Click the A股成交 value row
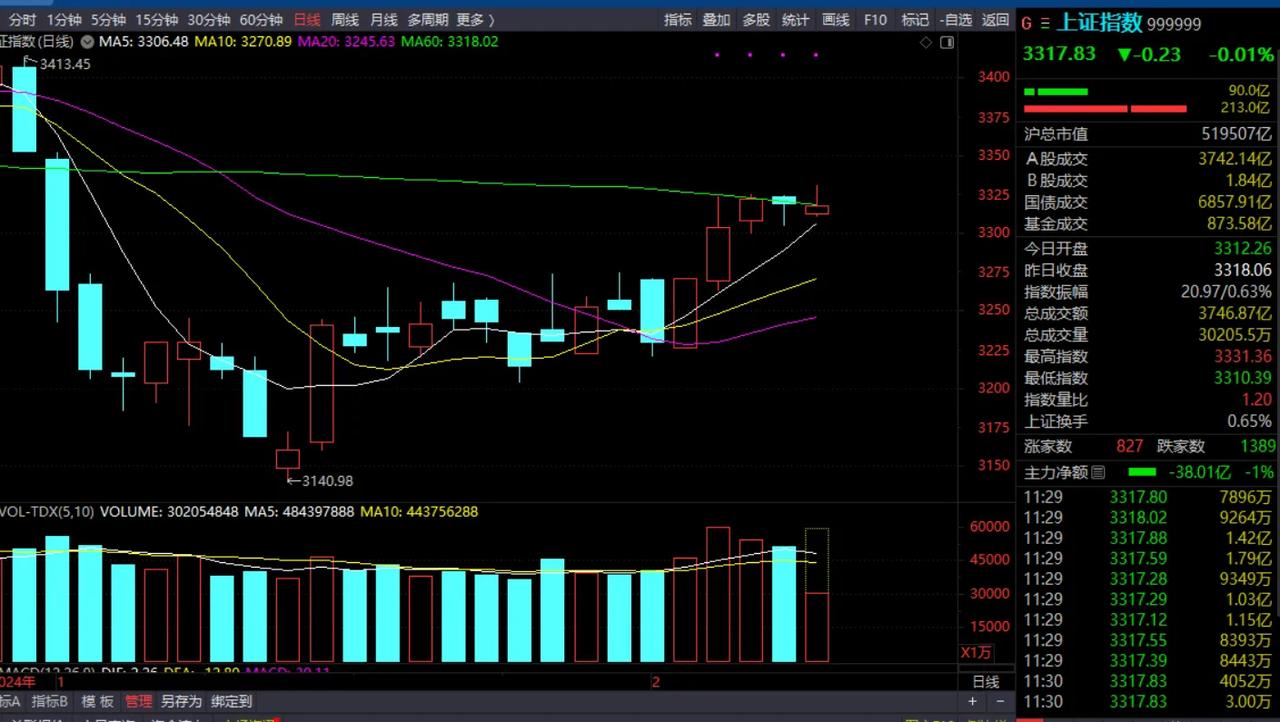Image resolution: width=1280 pixels, height=722 pixels. [1148, 158]
